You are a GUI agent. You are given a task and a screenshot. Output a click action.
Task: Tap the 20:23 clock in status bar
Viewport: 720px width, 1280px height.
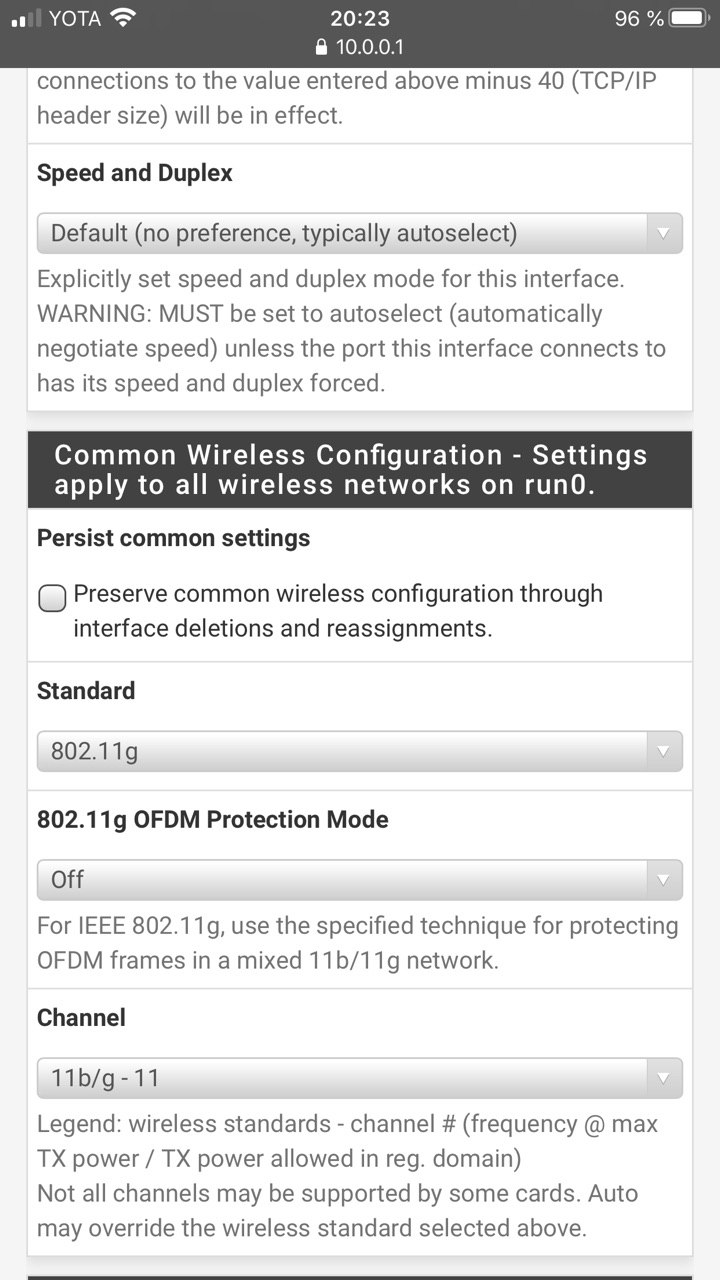click(360, 18)
